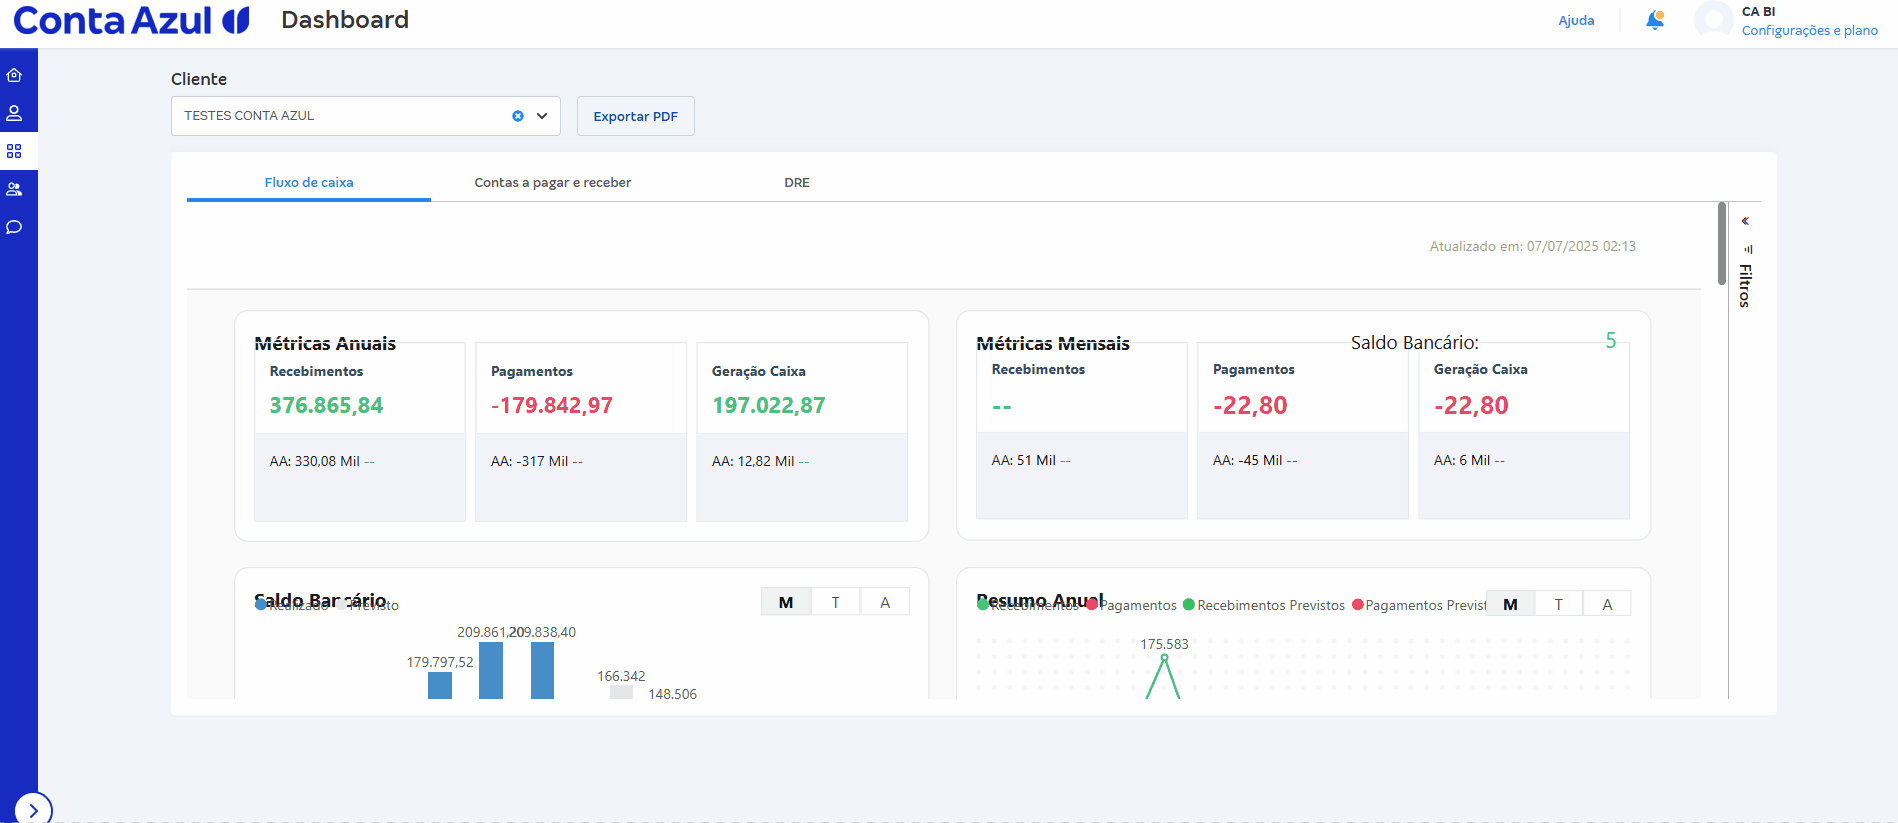Open the notifications bell

(x=1655, y=20)
